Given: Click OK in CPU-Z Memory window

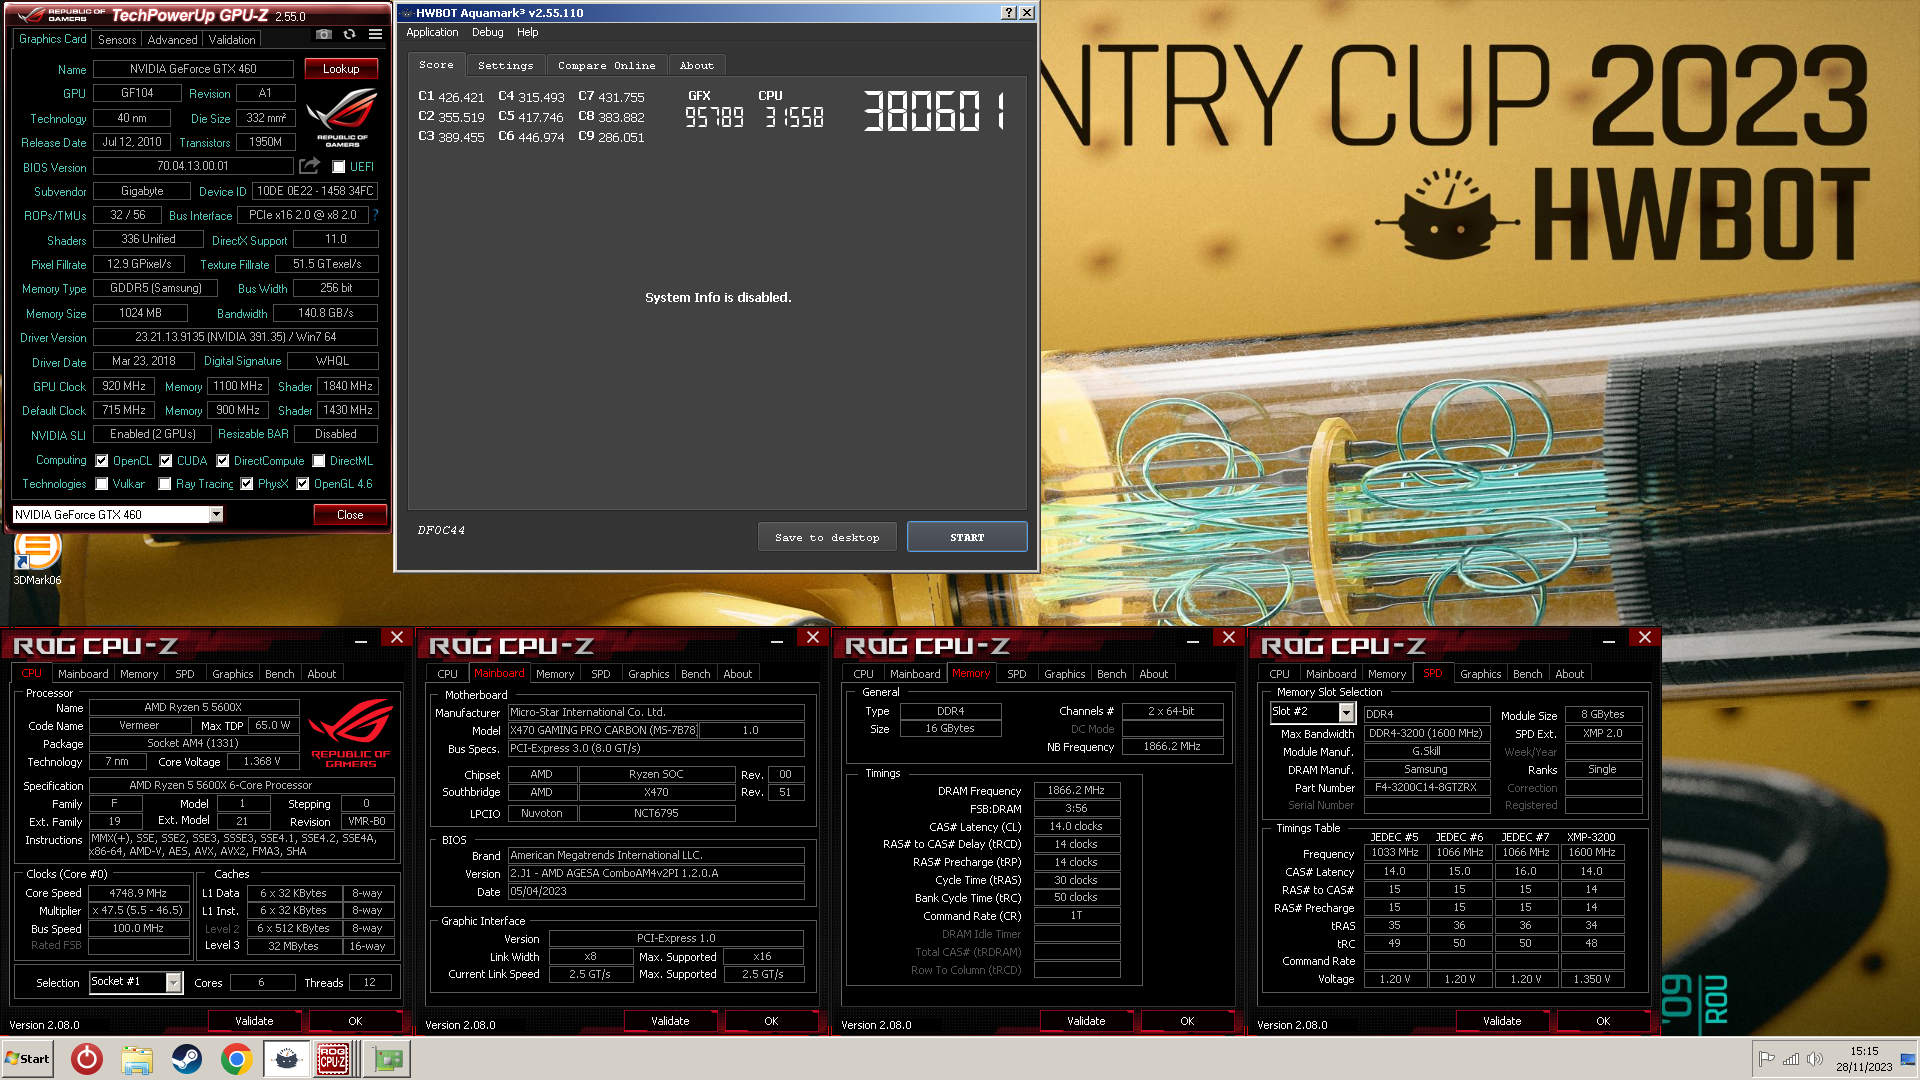Looking at the screenshot, I should (1187, 1021).
